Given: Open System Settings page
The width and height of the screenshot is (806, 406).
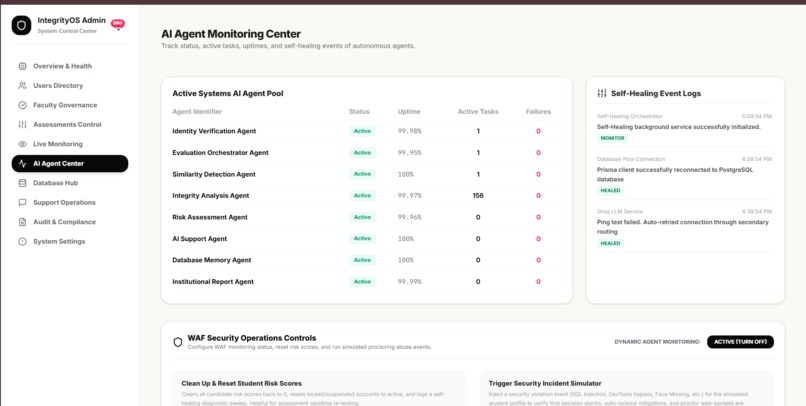Looking at the screenshot, I should [70, 242].
